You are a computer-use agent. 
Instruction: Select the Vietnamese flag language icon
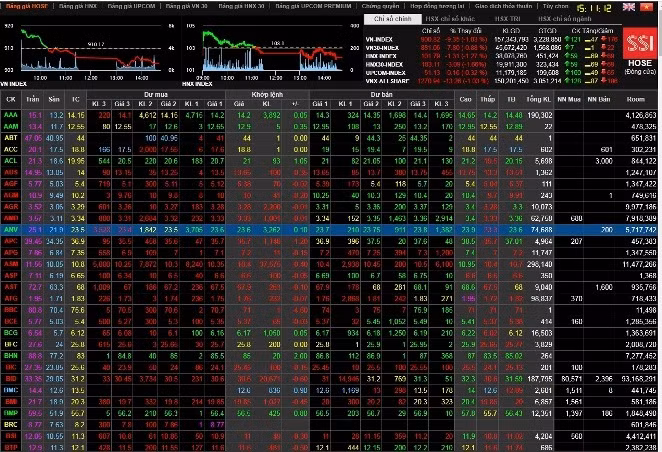click(646, 7)
